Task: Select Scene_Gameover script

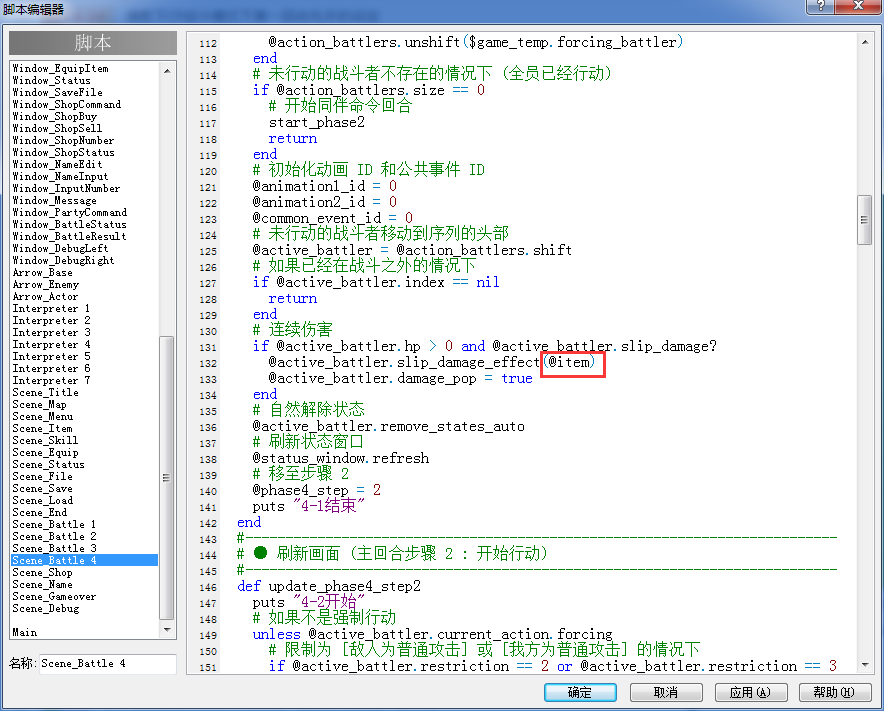Action: point(54,596)
